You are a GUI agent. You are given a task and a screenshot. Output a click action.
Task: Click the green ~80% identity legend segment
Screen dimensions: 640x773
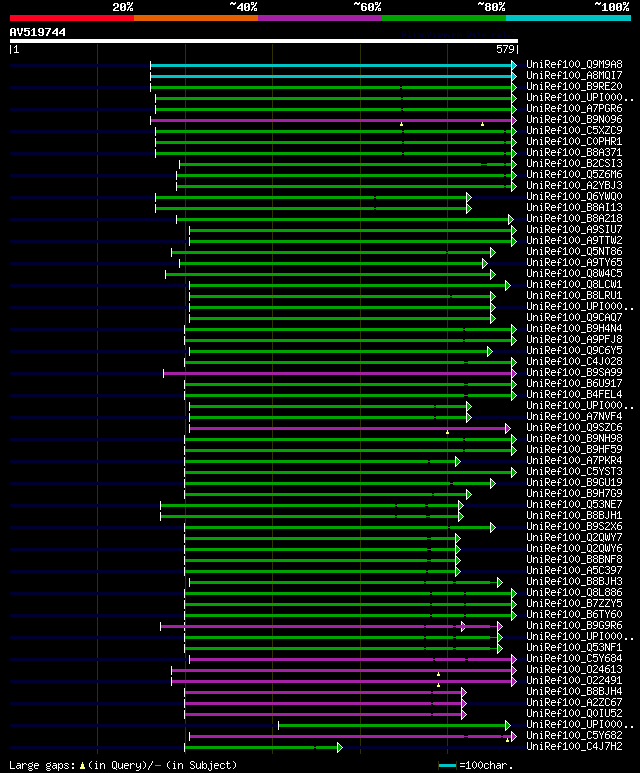(444, 18)
